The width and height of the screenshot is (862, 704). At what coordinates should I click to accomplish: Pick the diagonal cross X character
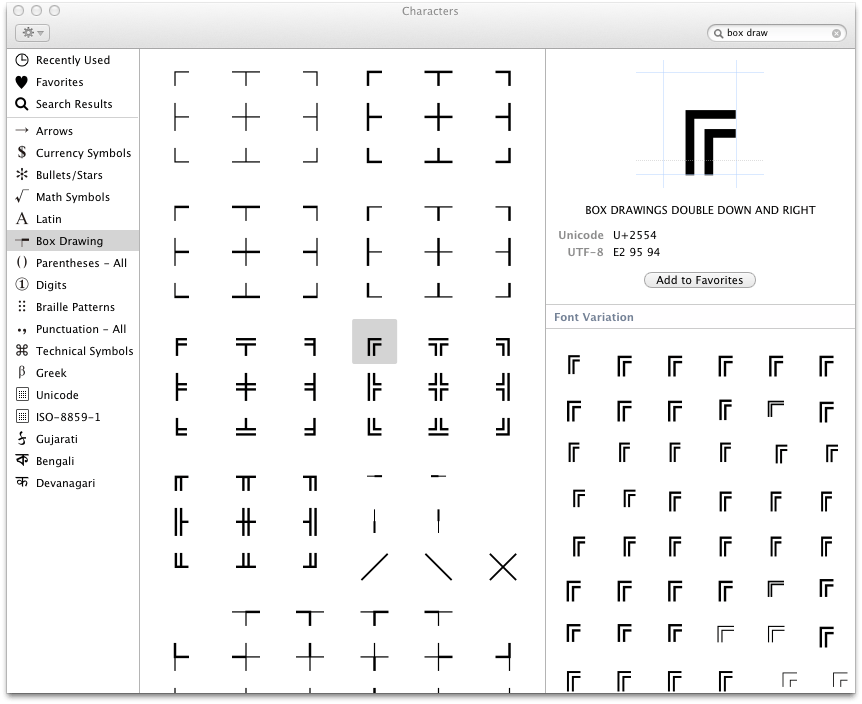click(503, 567)
